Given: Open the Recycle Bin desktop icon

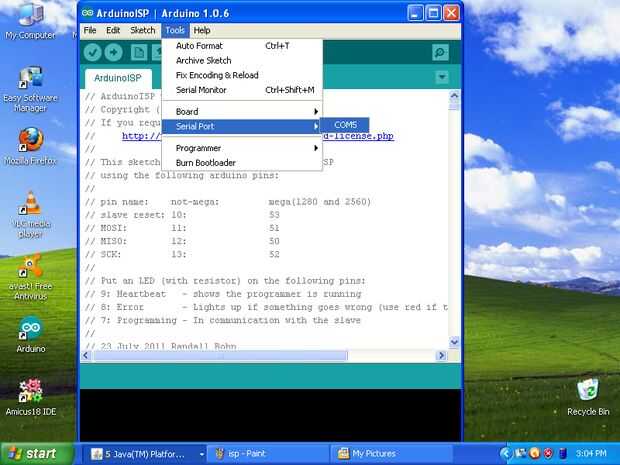Looking at the screenshot, I should [588, 397].
